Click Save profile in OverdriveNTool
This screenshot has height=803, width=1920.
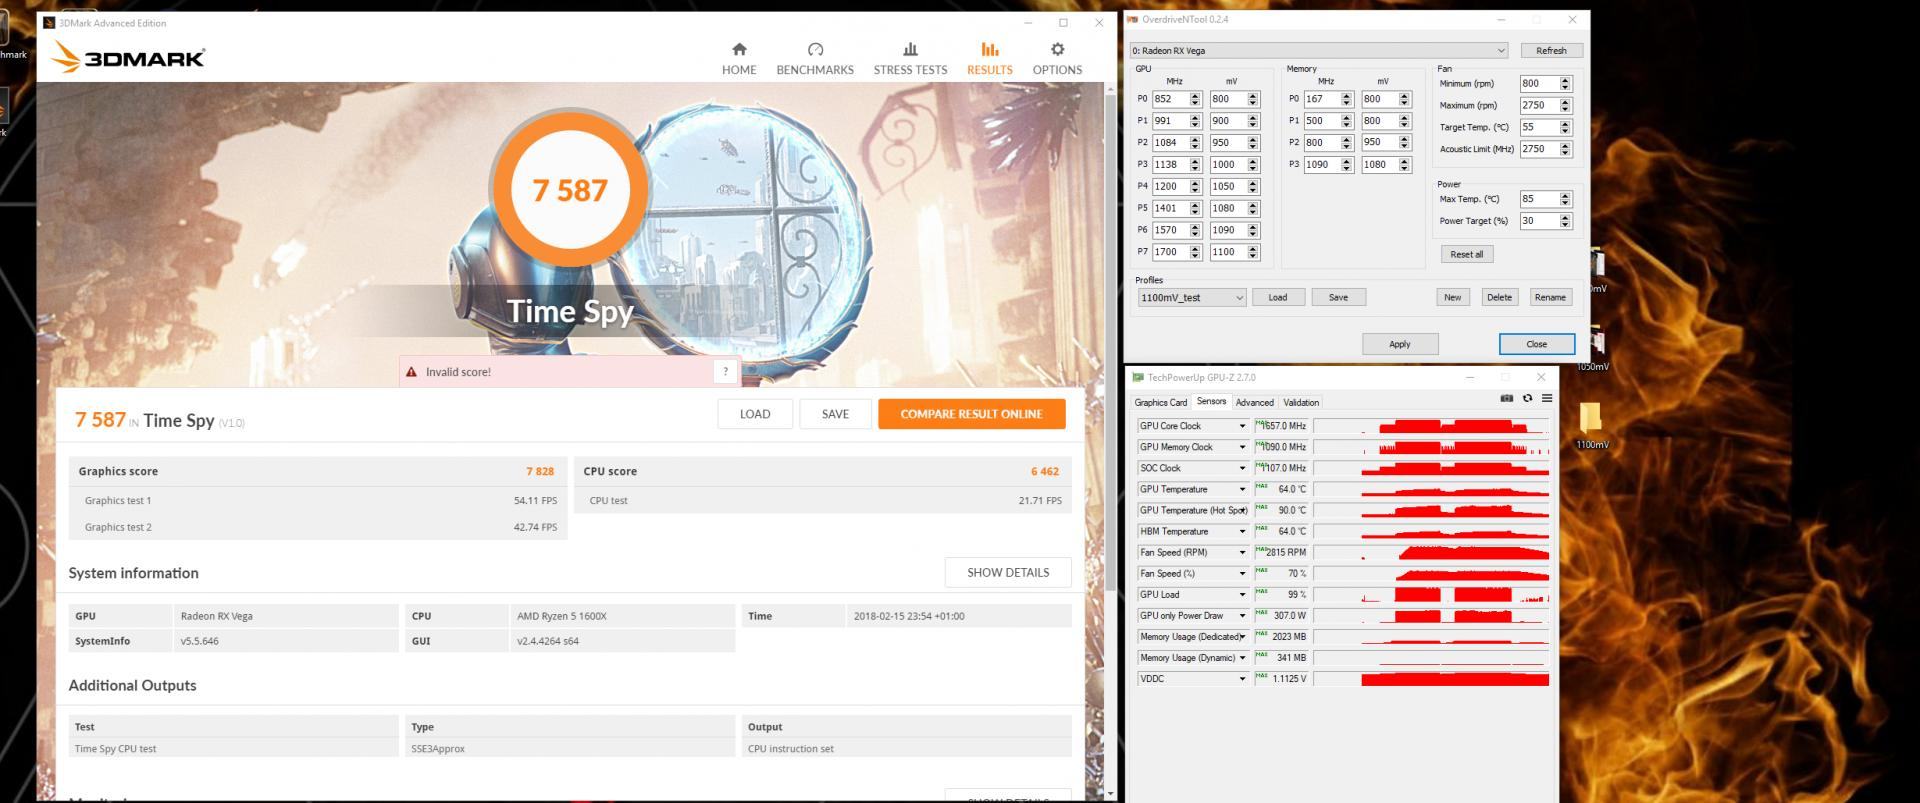pyautogui.click(x=1338, y=297)
